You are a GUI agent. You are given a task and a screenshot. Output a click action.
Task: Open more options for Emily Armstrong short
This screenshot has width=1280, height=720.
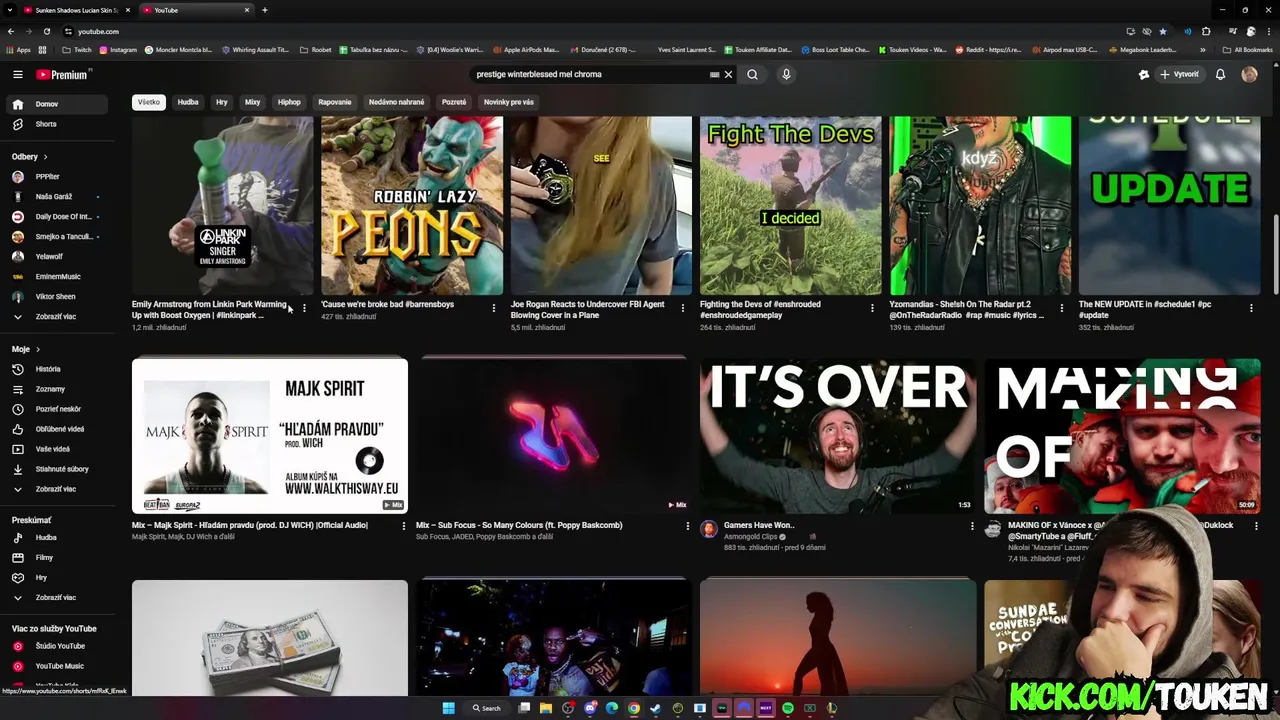(x=304, y=308)
